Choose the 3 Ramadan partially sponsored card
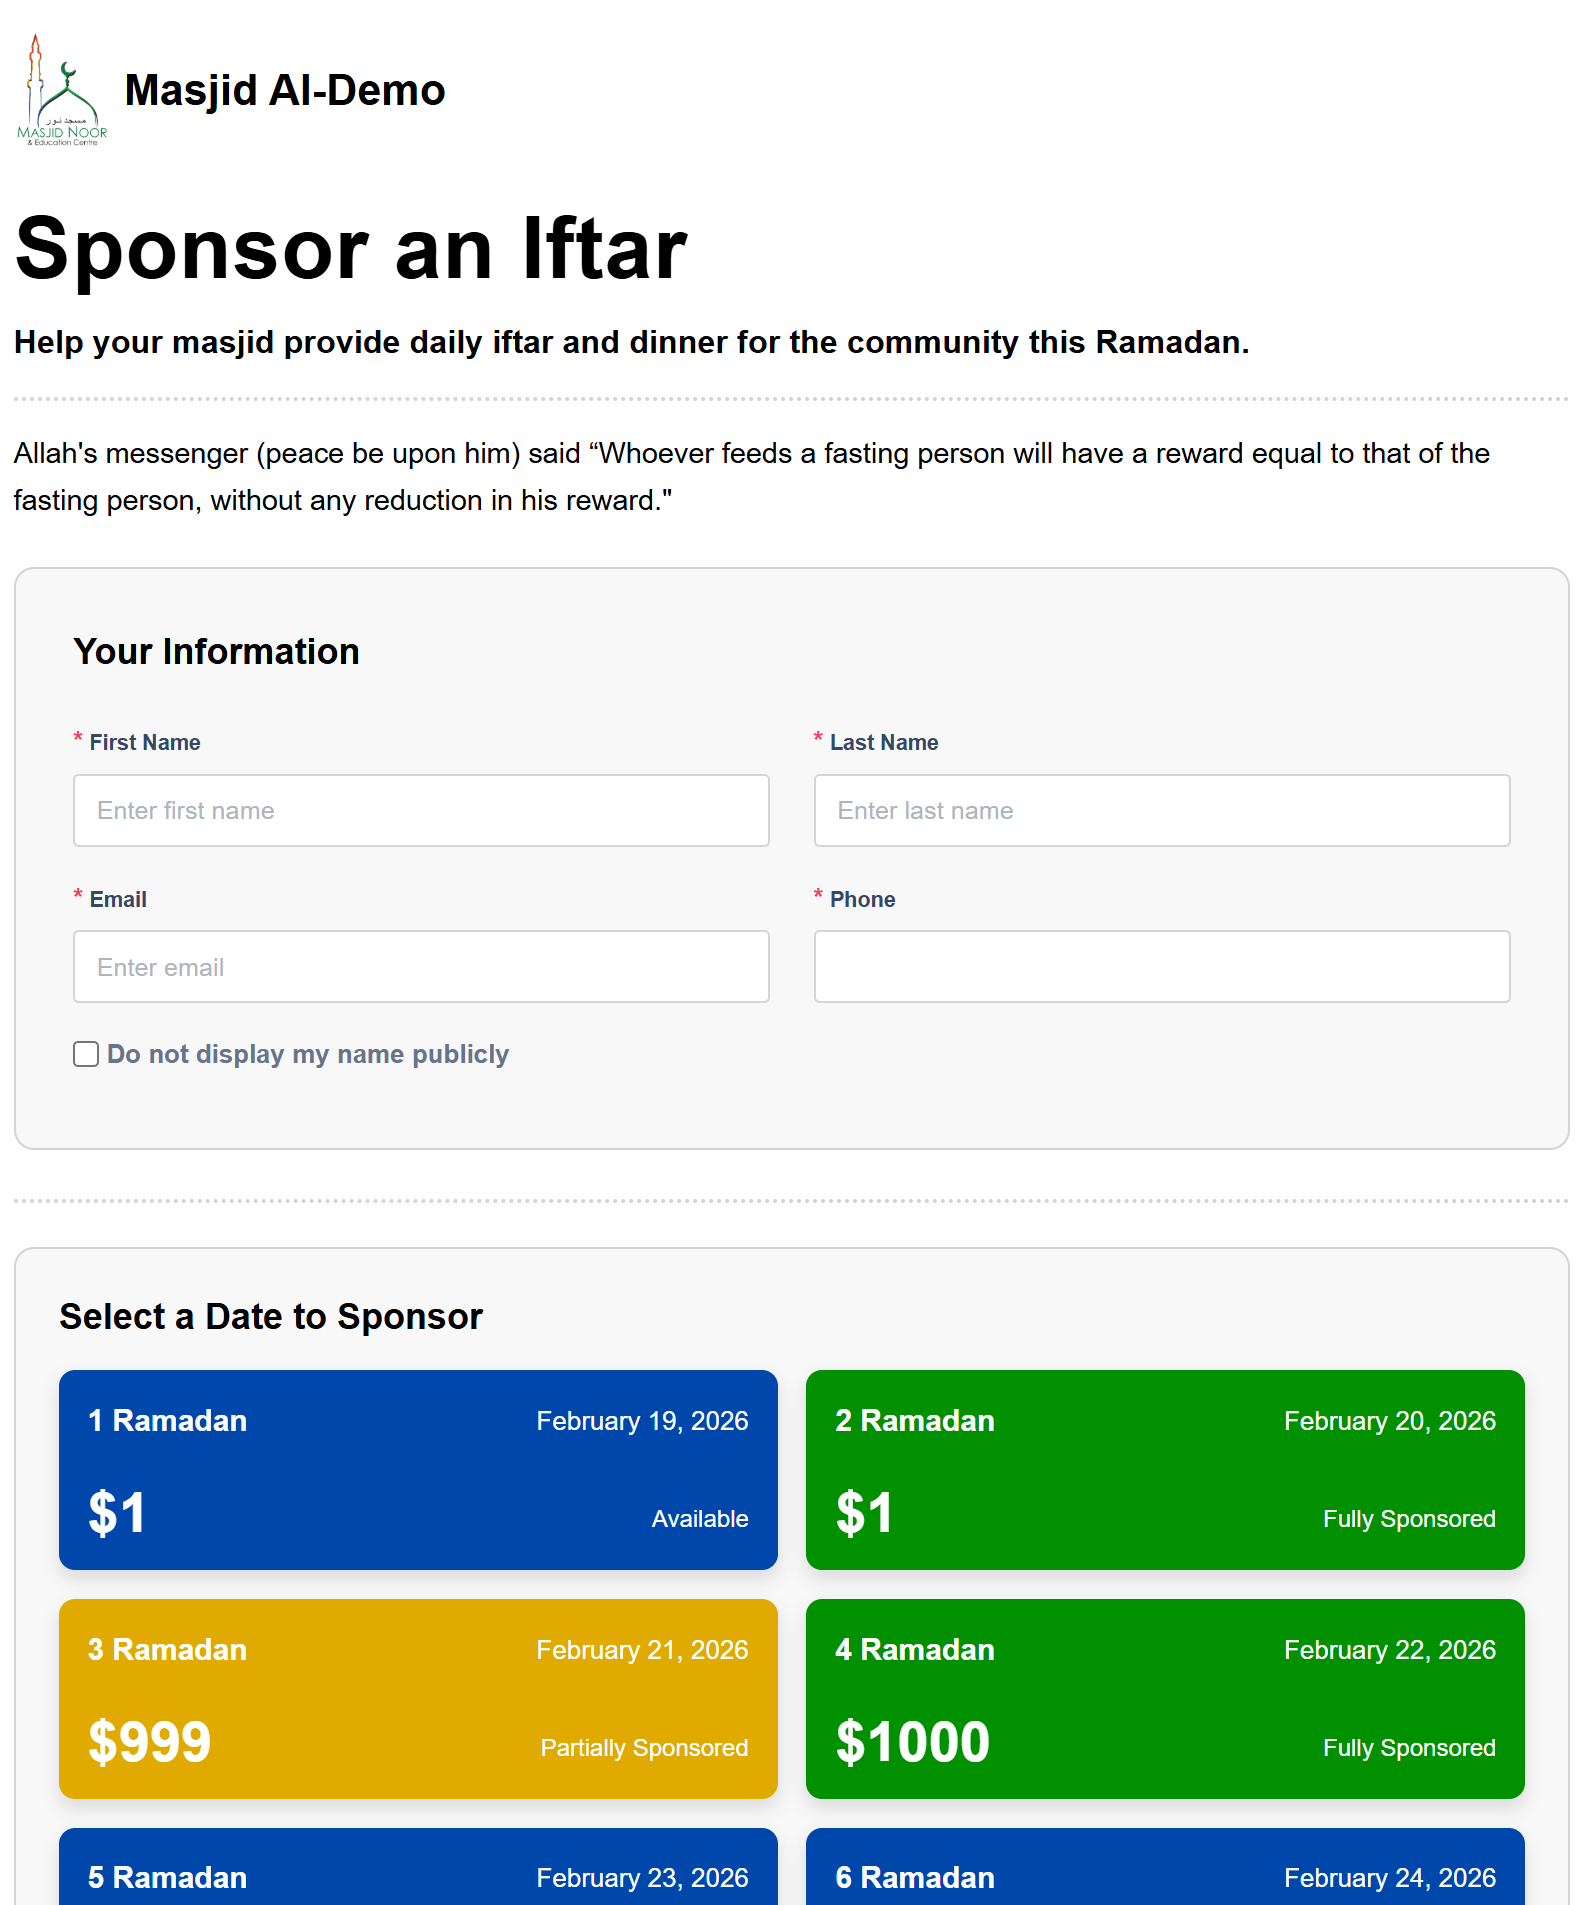1580x1905 pixels. [x=418, y=1698]
